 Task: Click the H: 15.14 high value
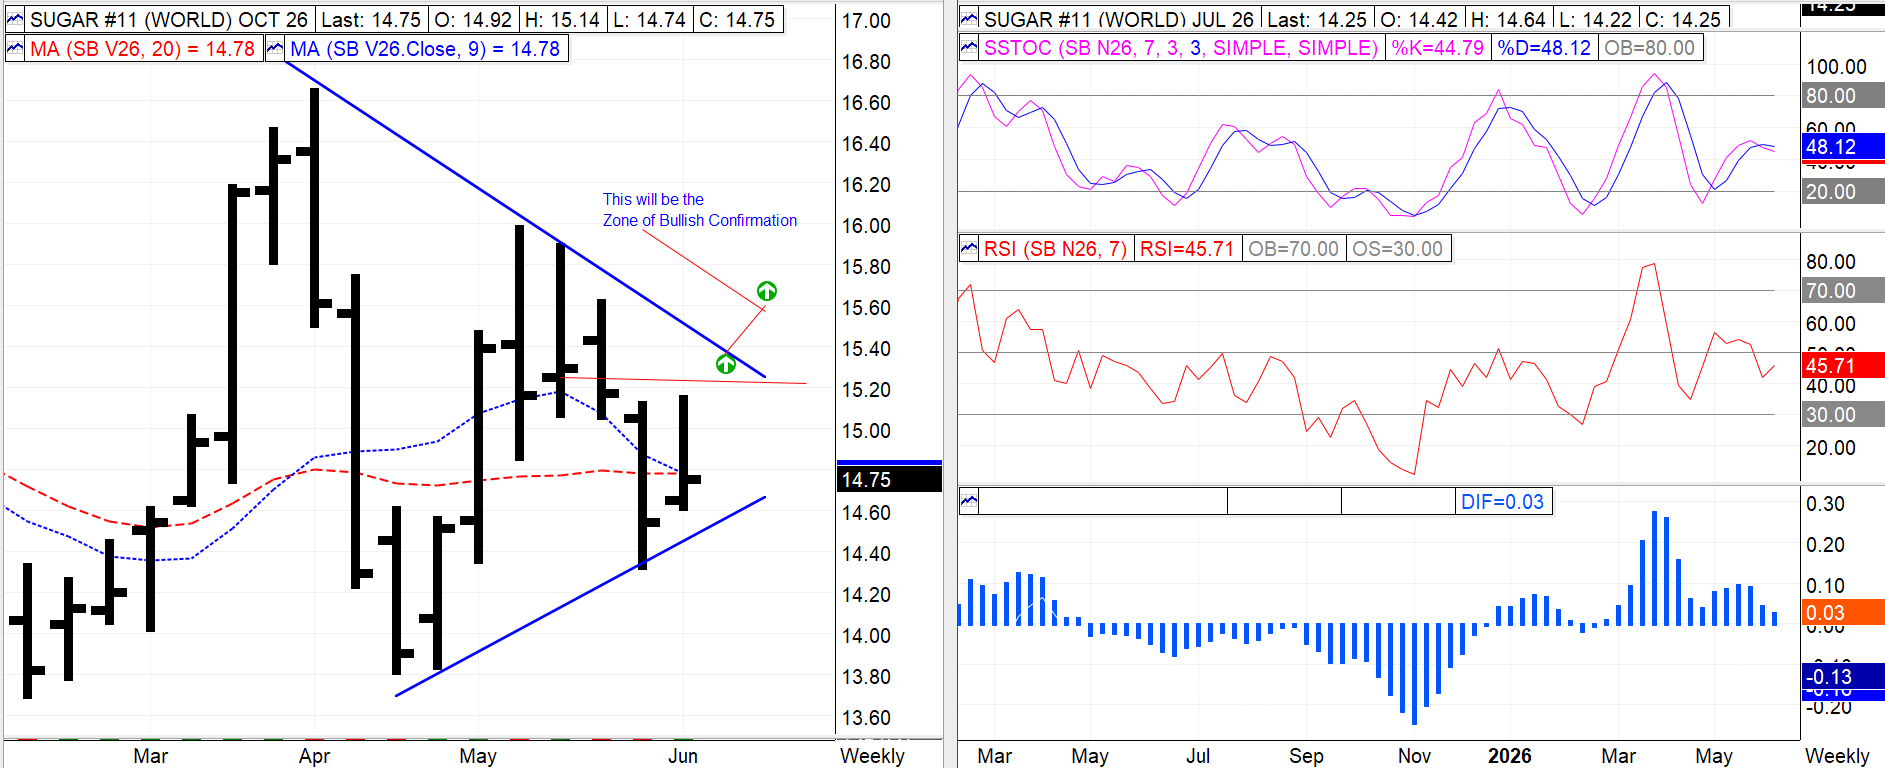561,19
